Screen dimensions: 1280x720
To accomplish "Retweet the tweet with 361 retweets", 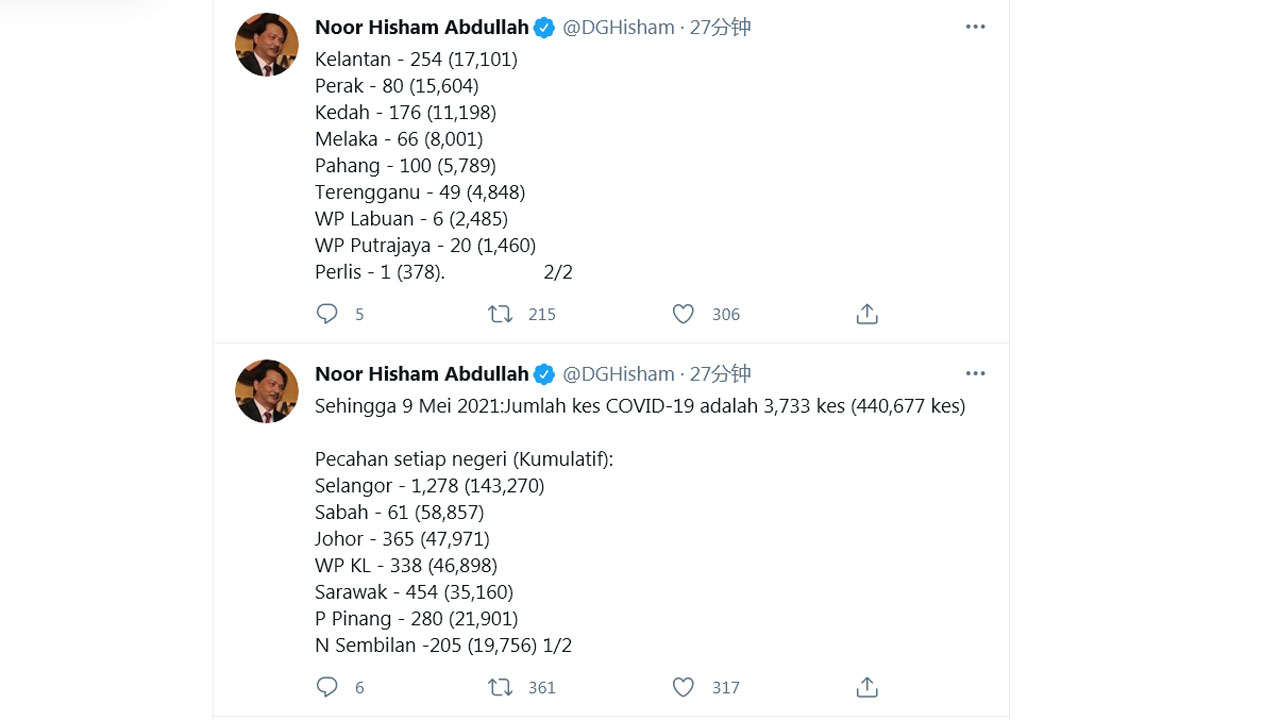I will tap(500, 687).
